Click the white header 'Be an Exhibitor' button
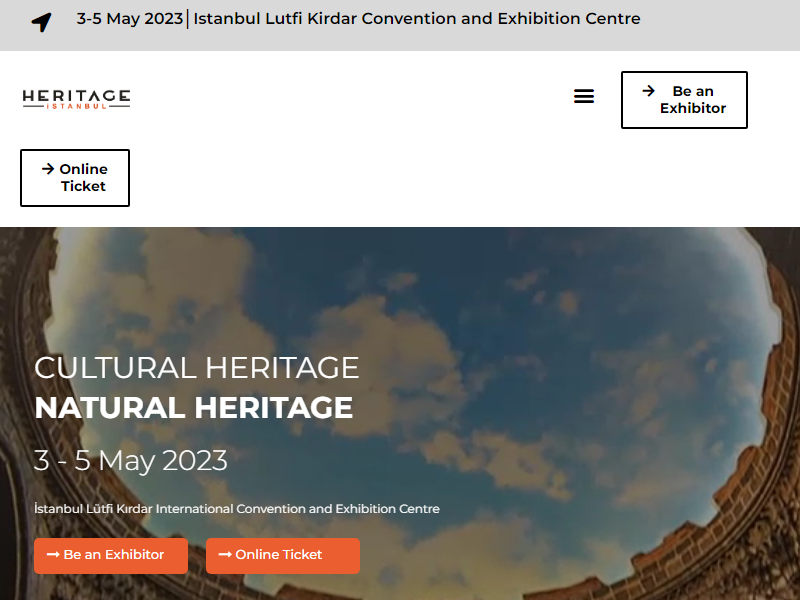The width and height of the screenshot is (800, 600). pyautogui.click(x=684, y=99)
